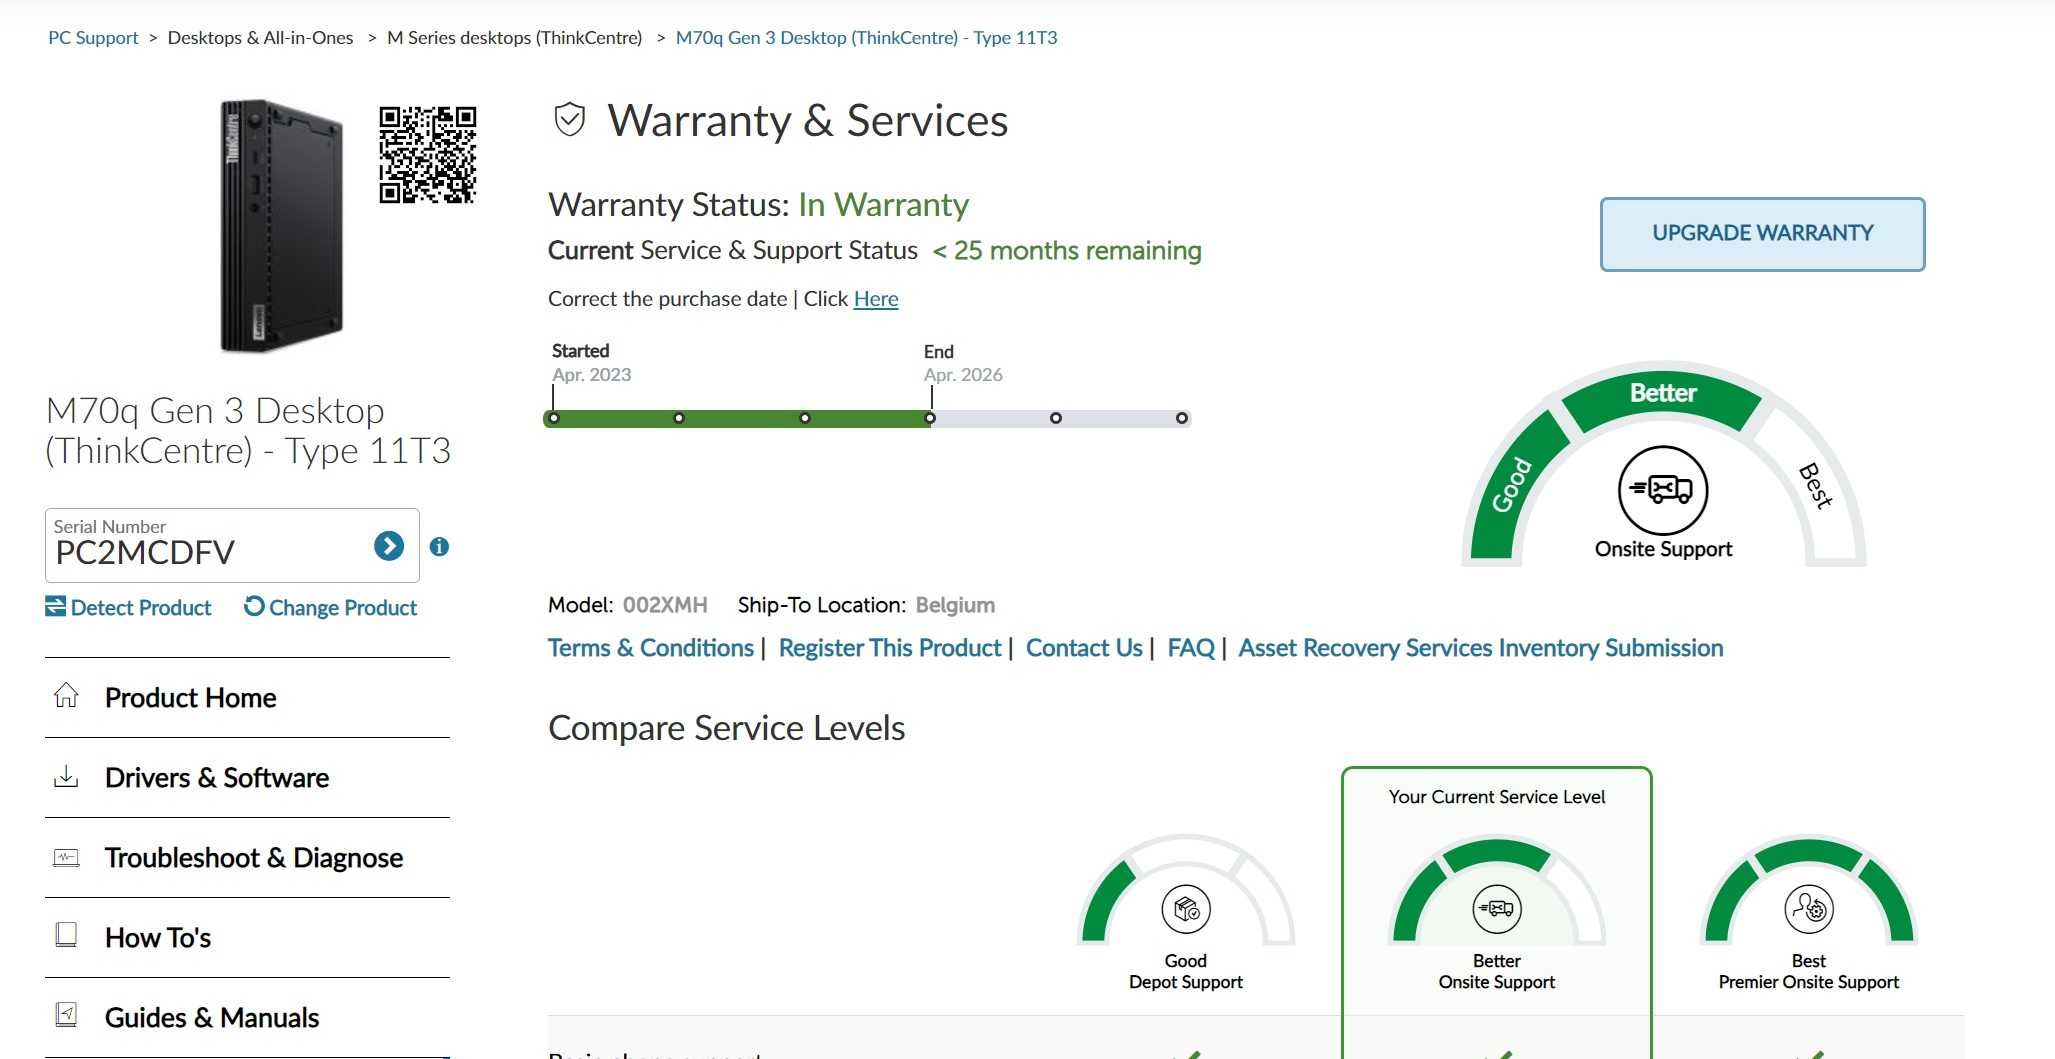Open Asset Recovery Services Inventory Submission link

[x=1481, y=648]
